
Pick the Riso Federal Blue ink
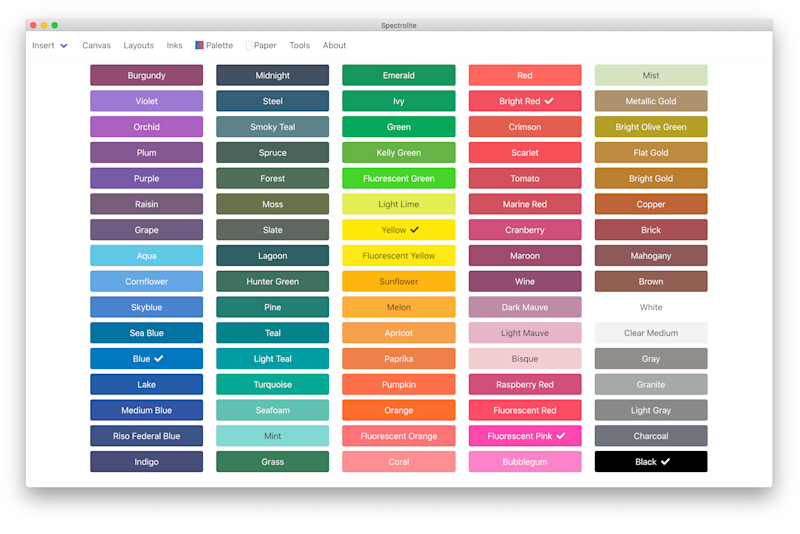click(x=146, y=436)
